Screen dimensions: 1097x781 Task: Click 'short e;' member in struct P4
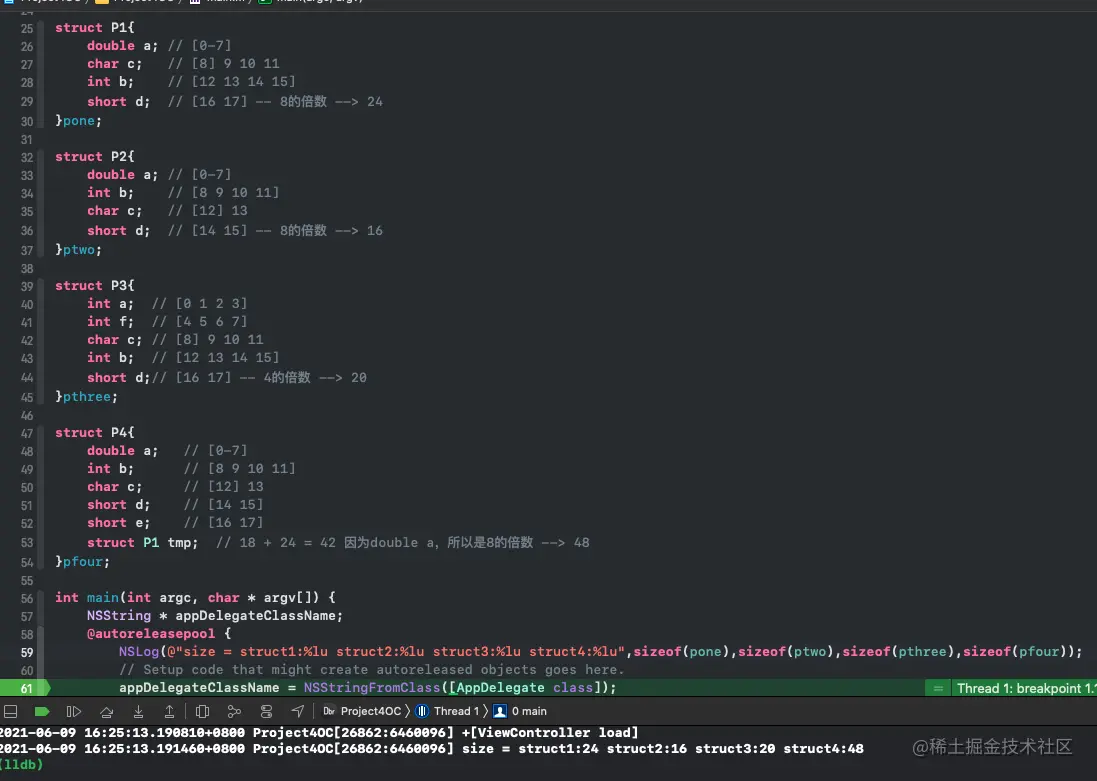[118, 523]
